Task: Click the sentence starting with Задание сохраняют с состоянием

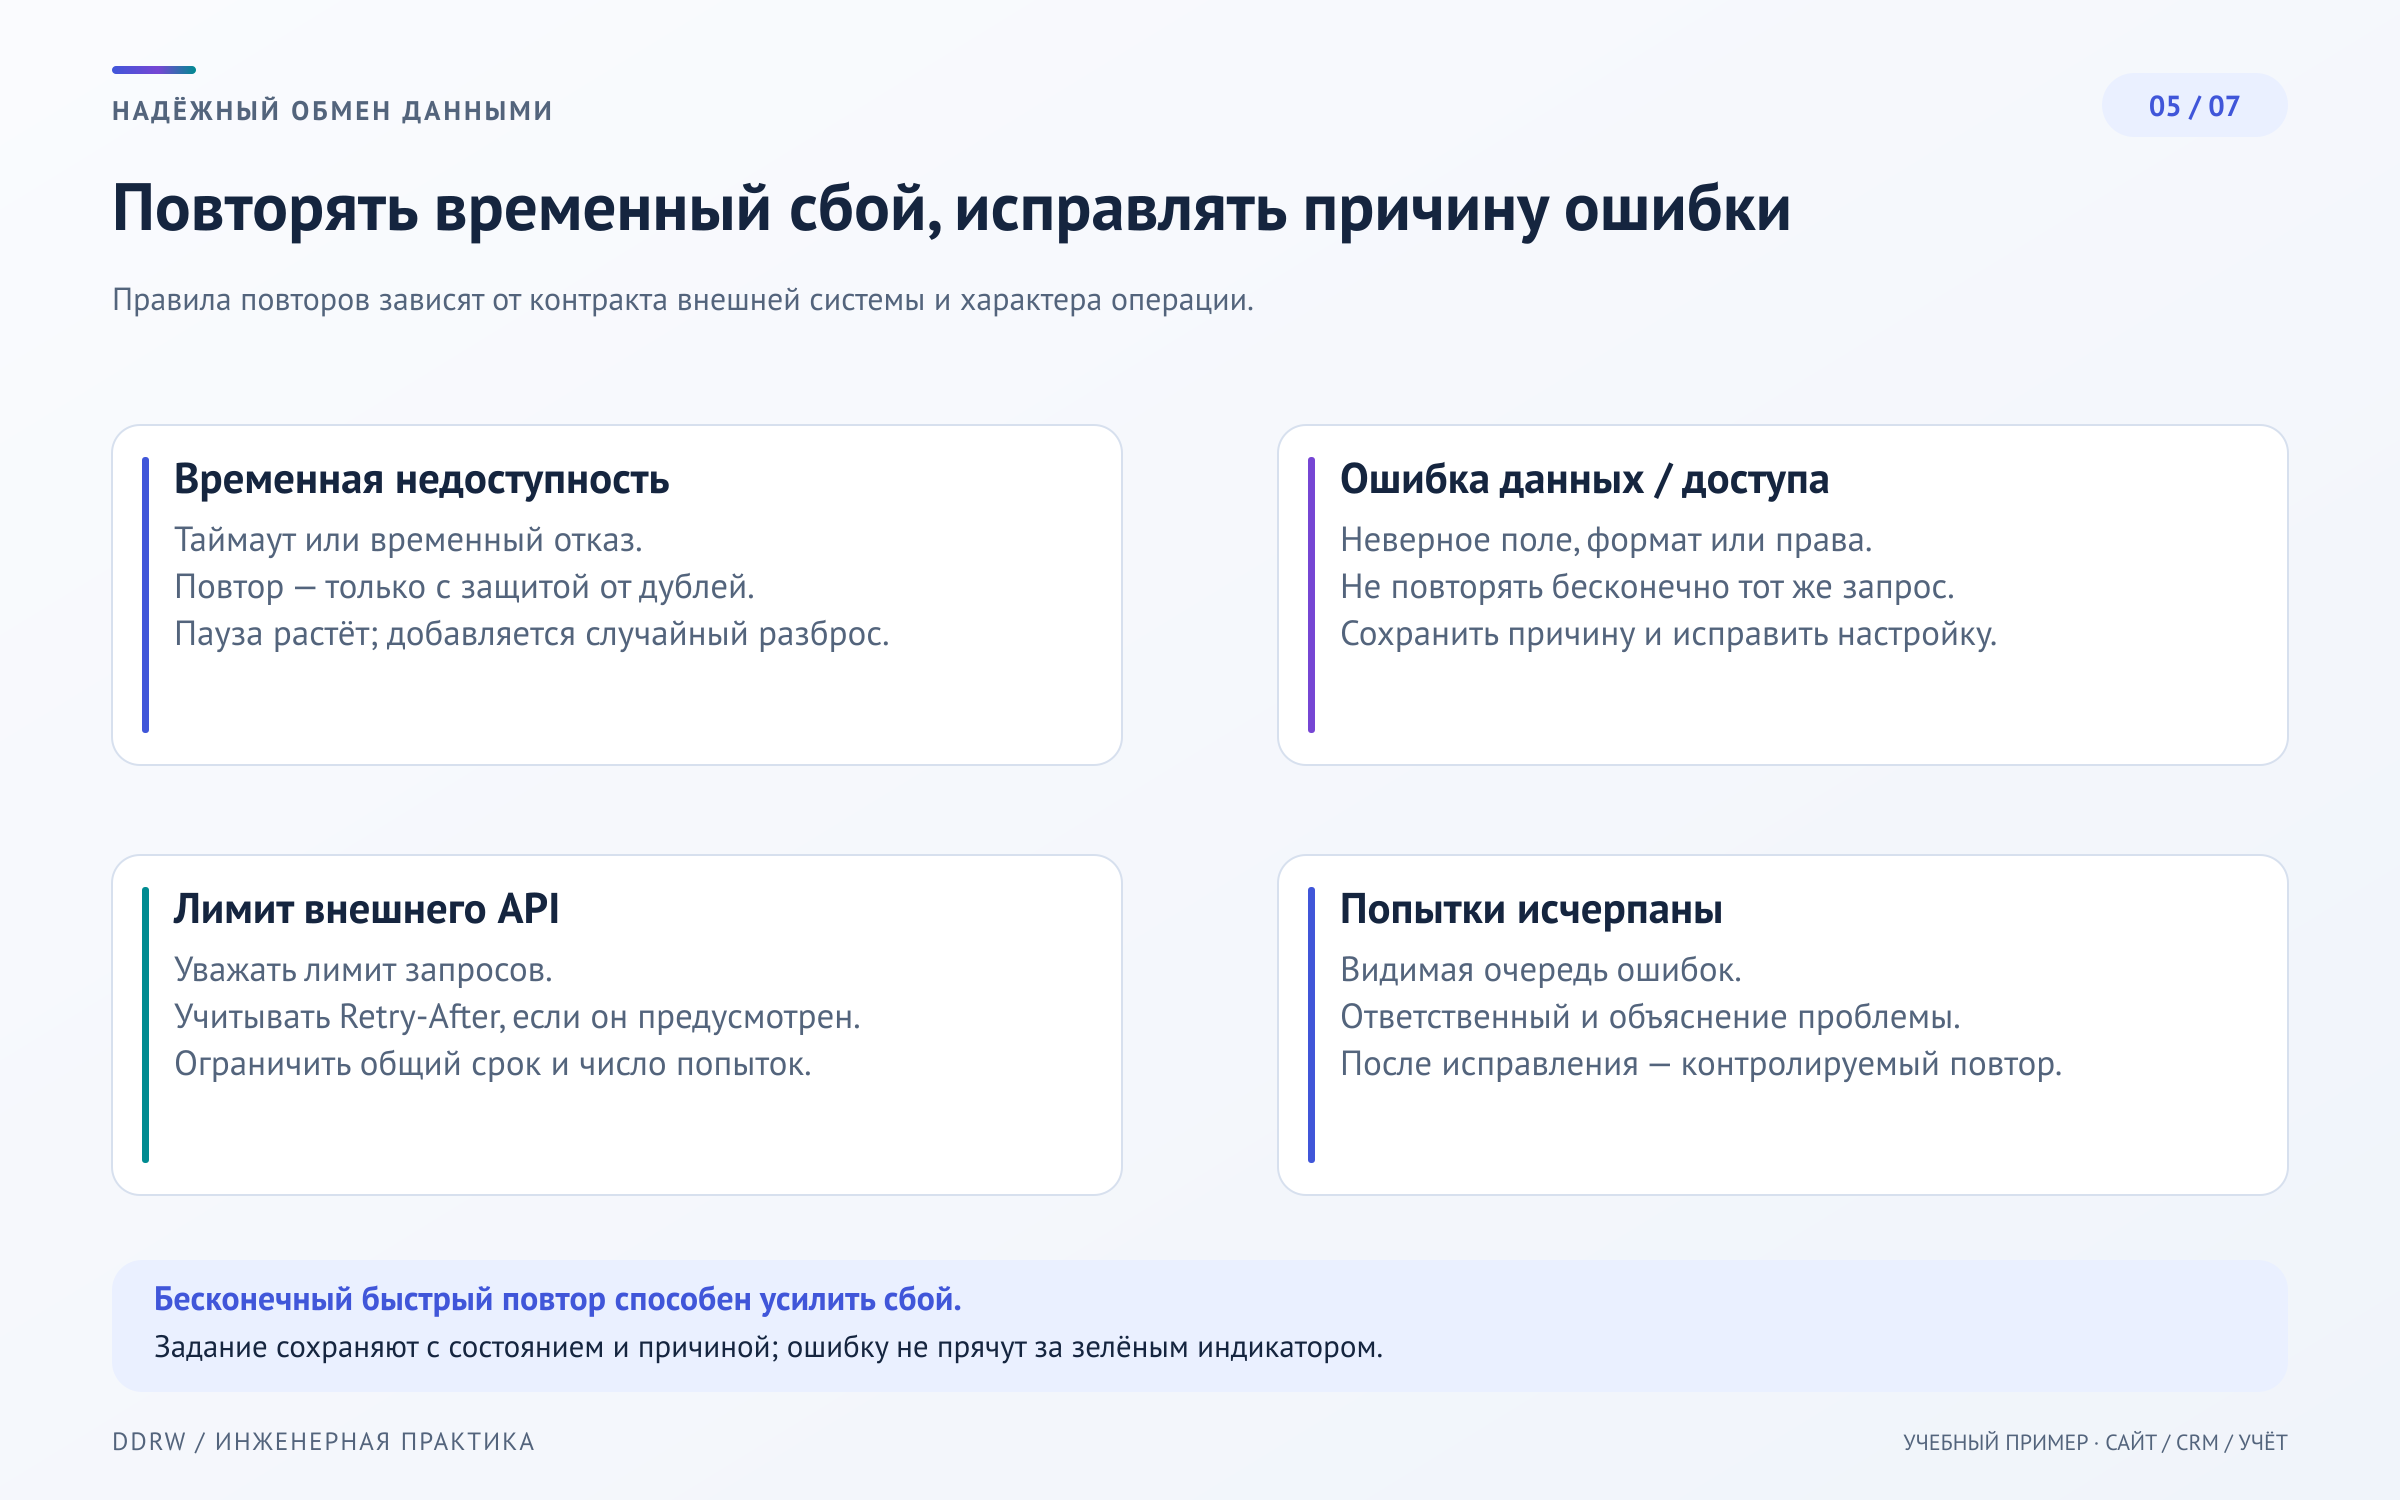Action: [x=768, y=1348]
